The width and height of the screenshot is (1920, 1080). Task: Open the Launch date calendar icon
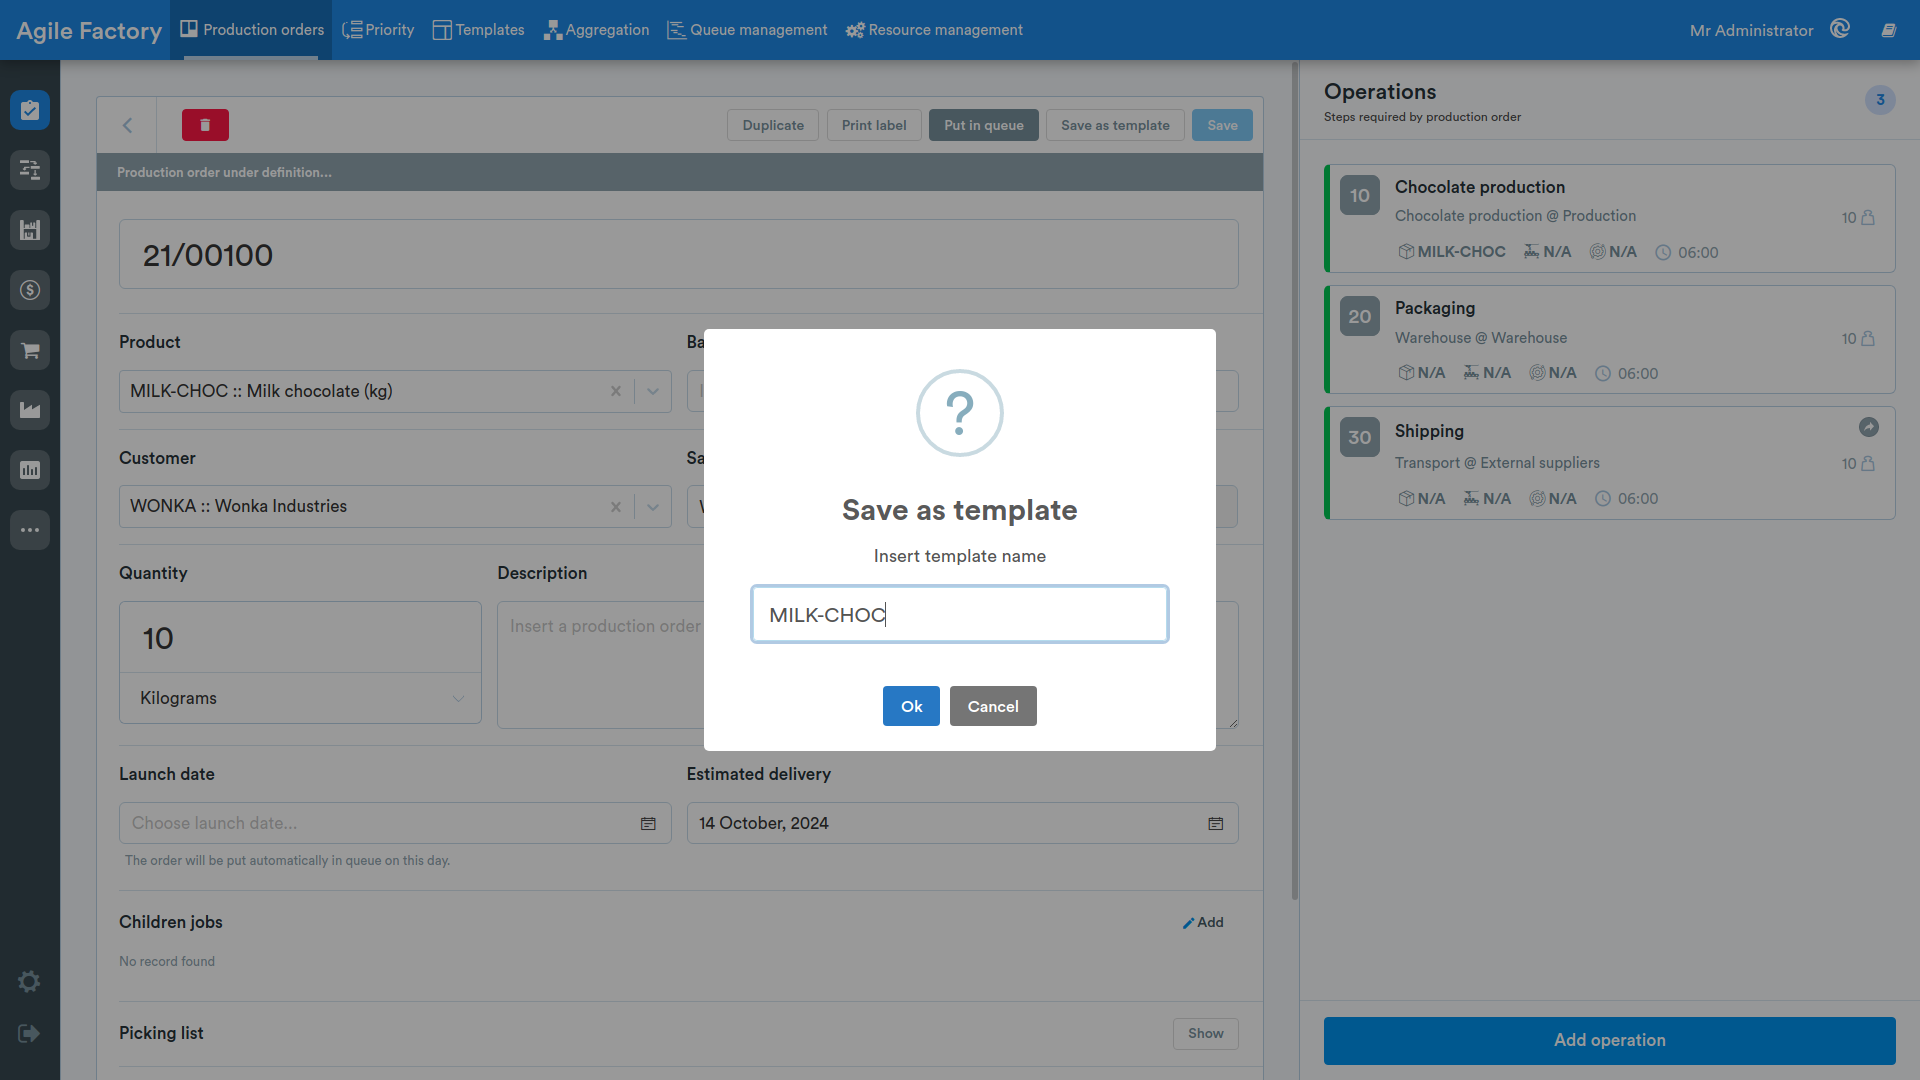648,823
